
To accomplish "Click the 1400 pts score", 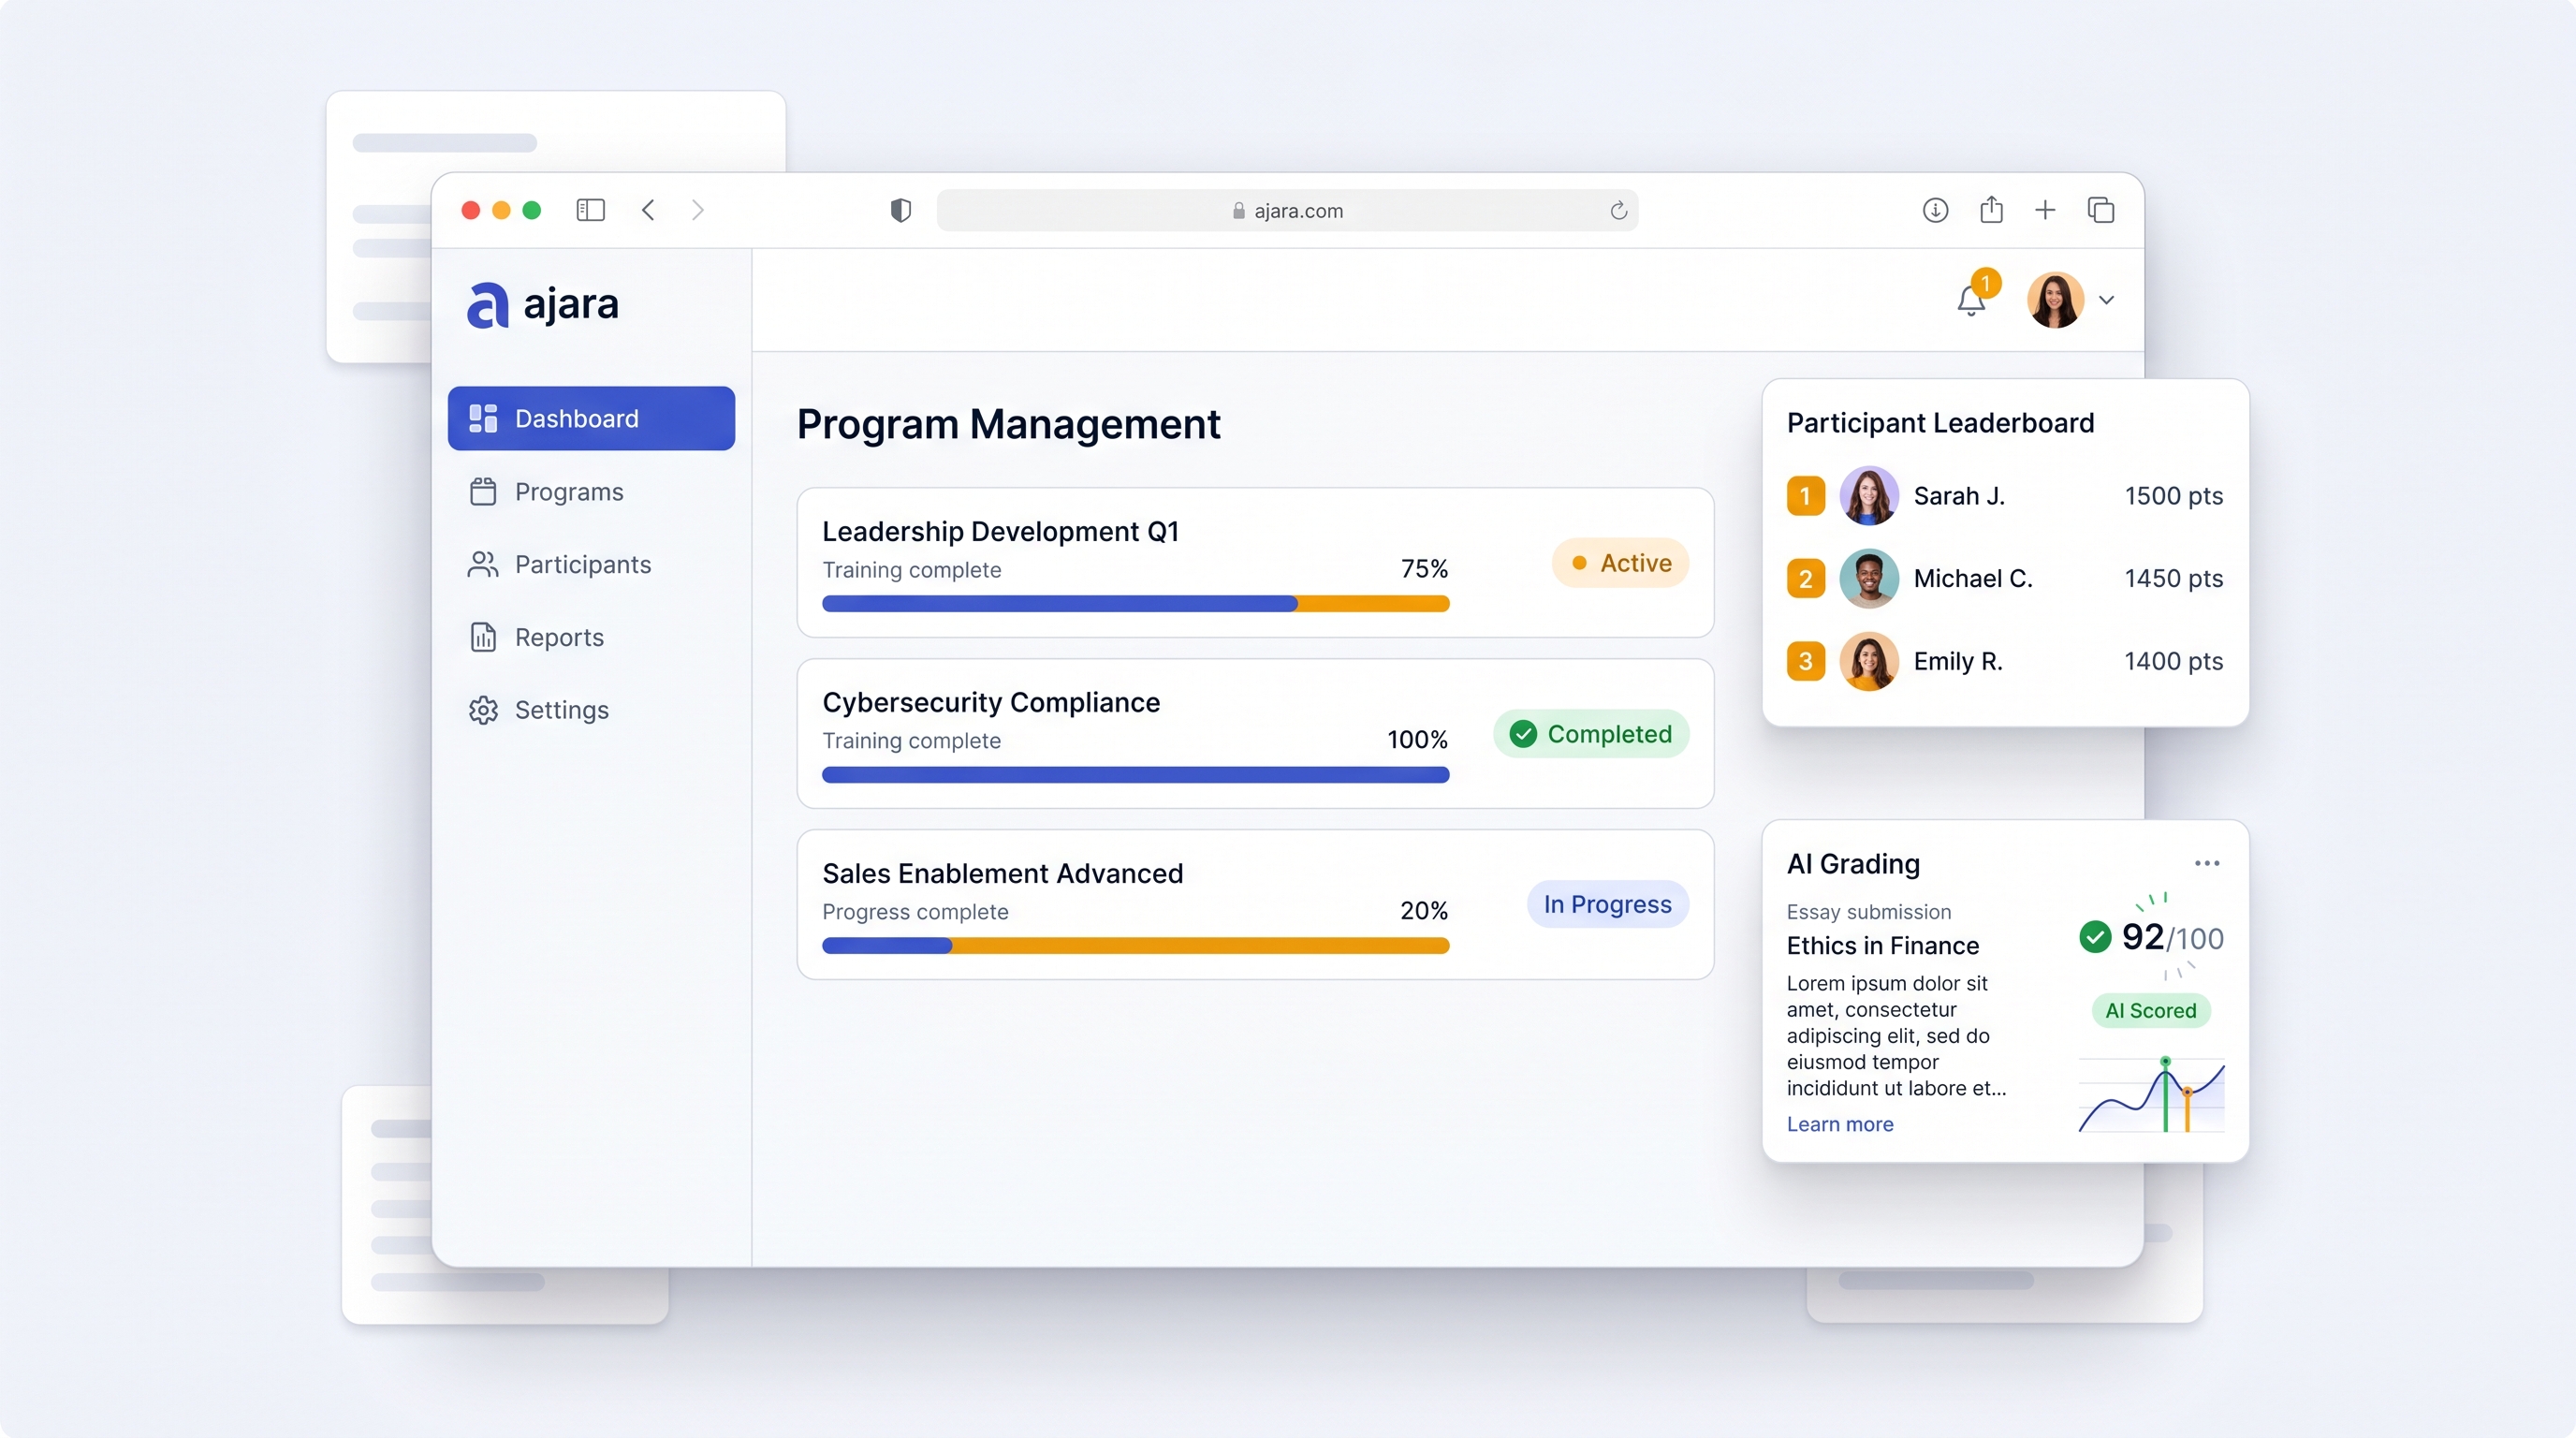I will coord(2174,661).
